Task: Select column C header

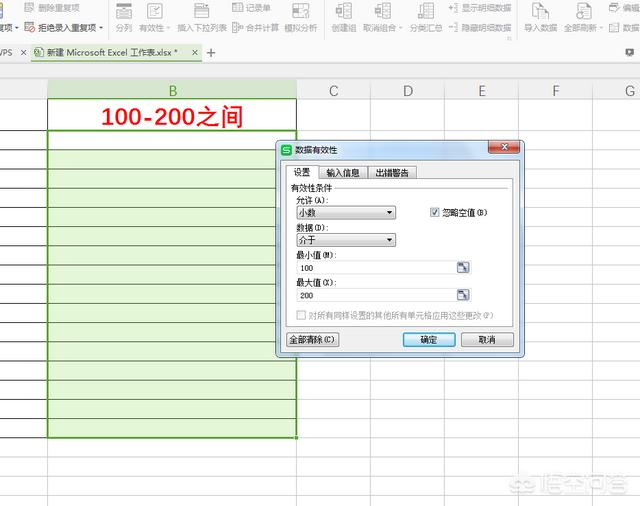Action: pos(333,89)
